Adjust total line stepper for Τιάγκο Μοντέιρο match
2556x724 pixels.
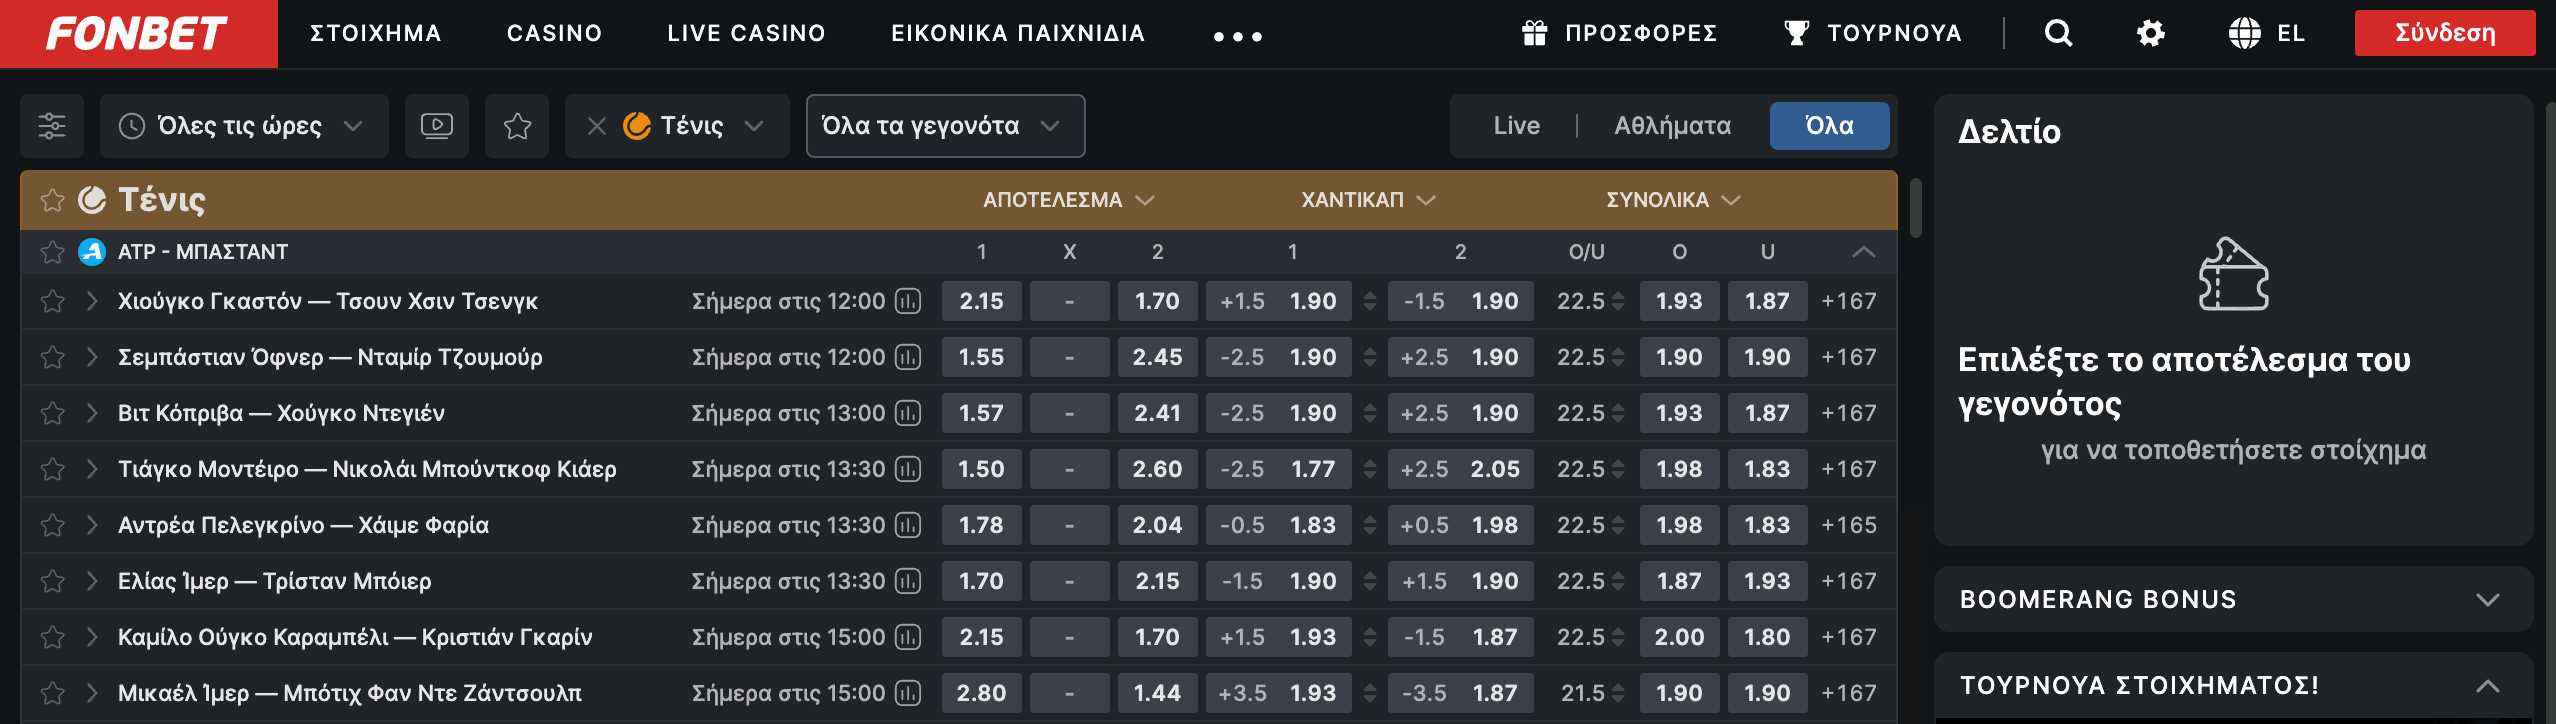click(x=1618, y=469)
